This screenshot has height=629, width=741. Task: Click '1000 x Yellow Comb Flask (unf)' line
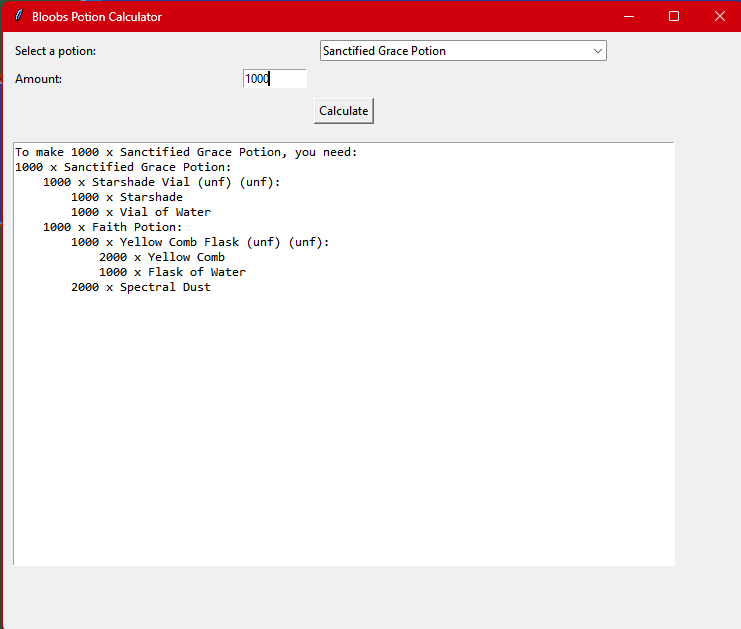tap(200, 242)
